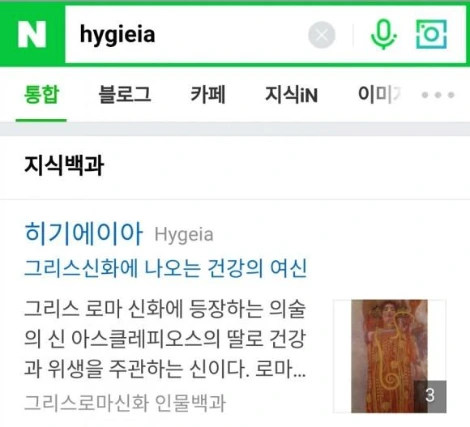Tap the green Naver N logo

32,34
